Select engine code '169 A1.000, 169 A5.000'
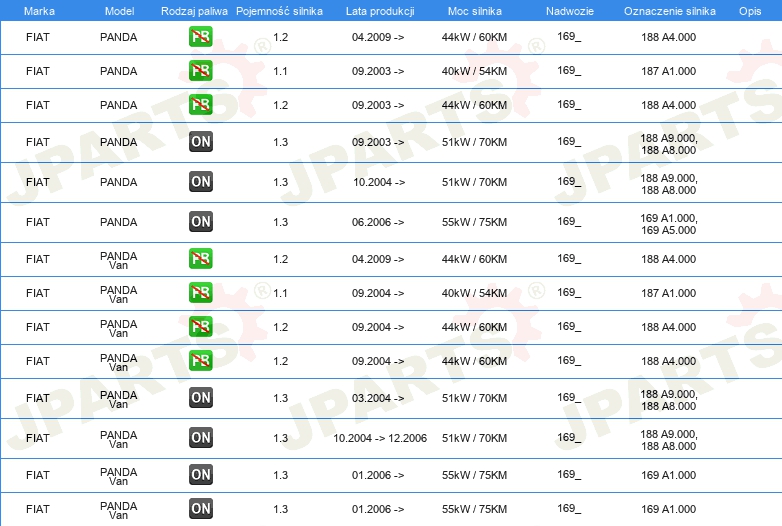 (x=669, y=224)
